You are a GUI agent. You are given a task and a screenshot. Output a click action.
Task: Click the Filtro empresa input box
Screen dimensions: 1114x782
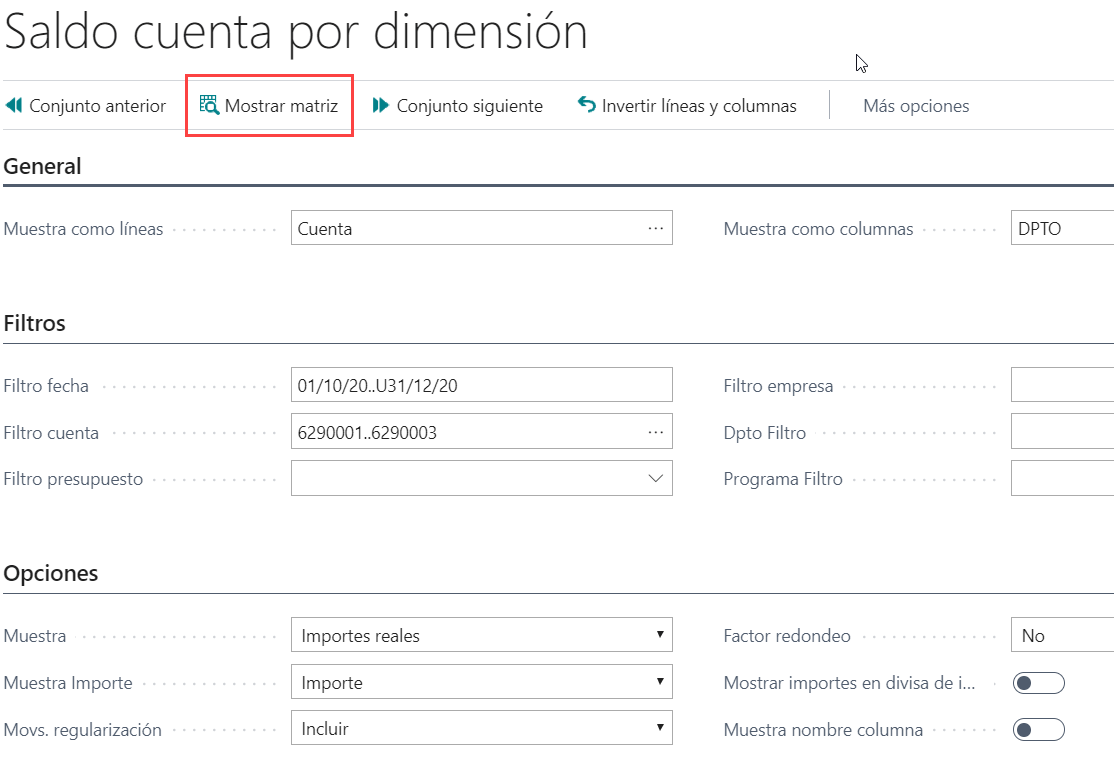(1061, 386)
